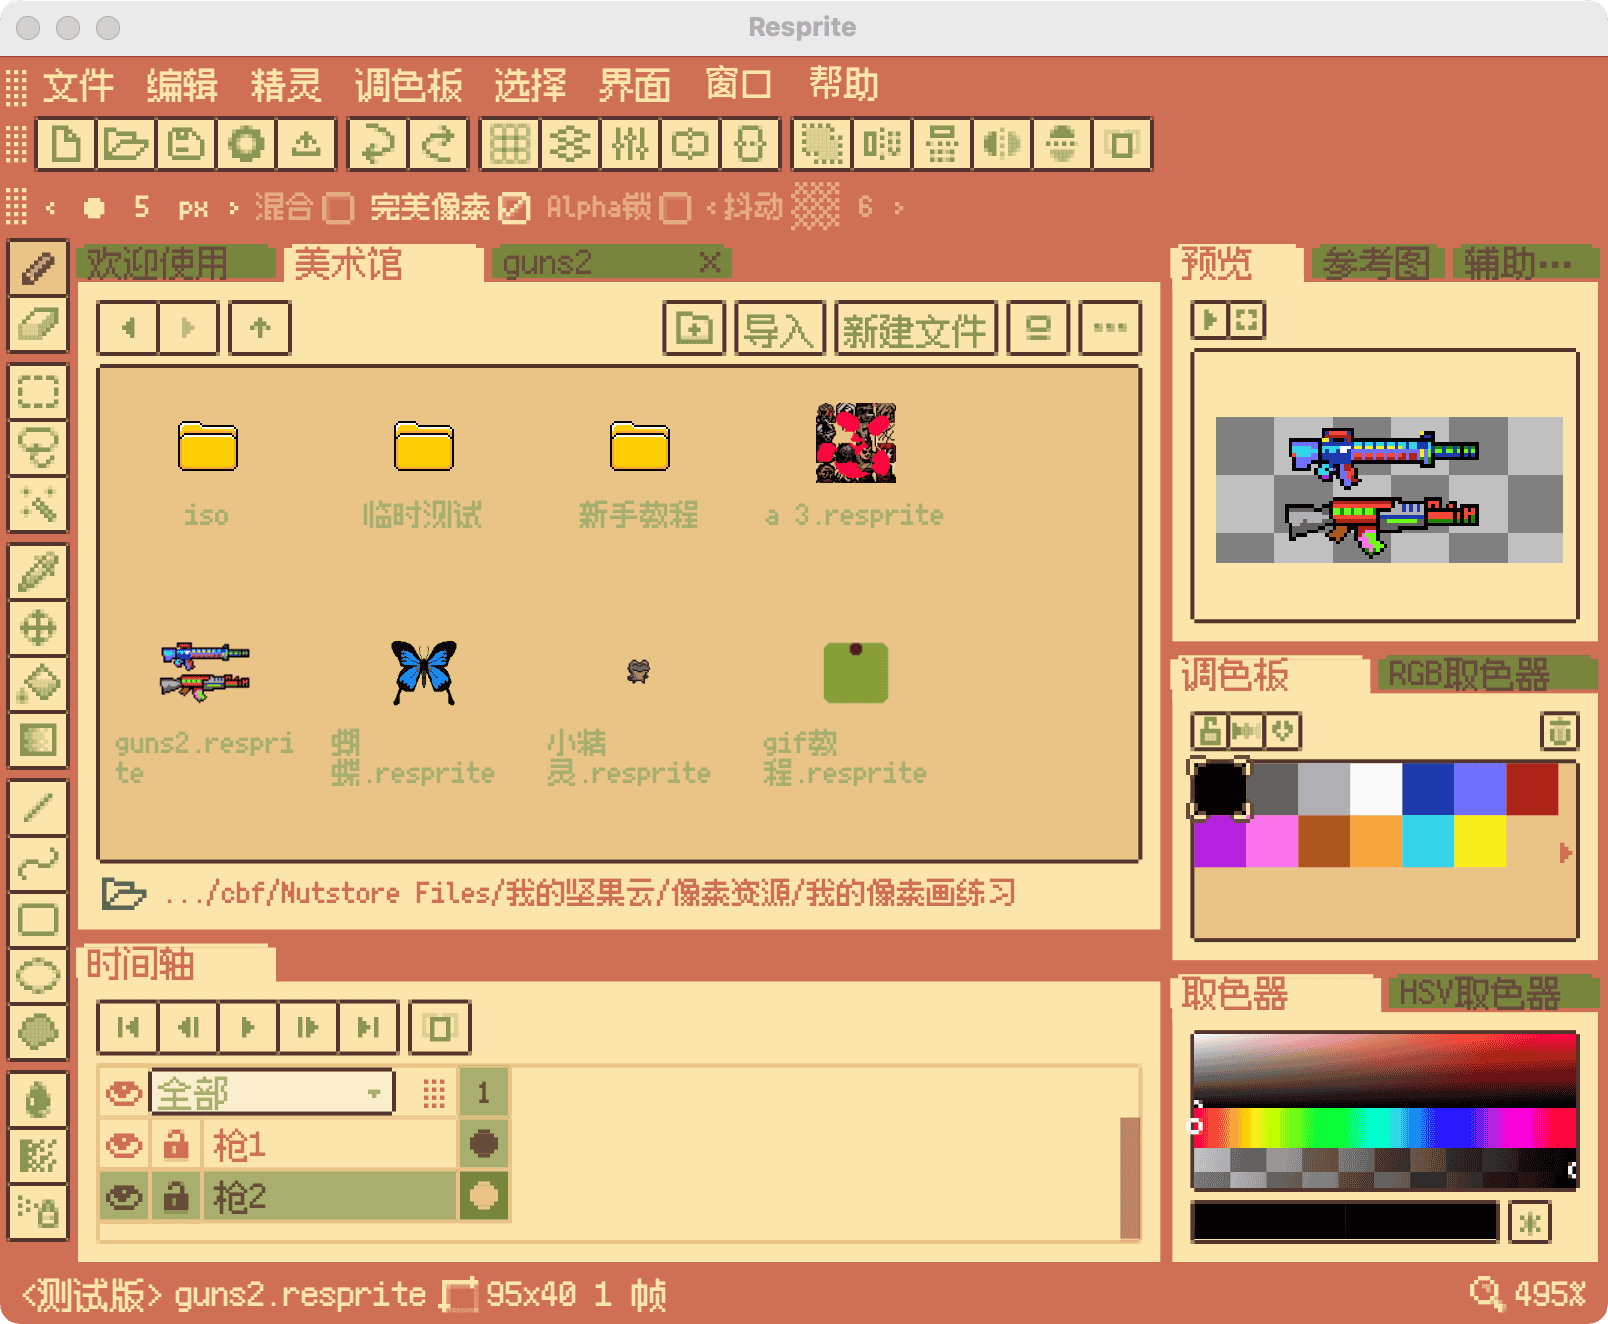Delete palette color with trash icon
1608x1324 pixels.
pos(1559,731)
